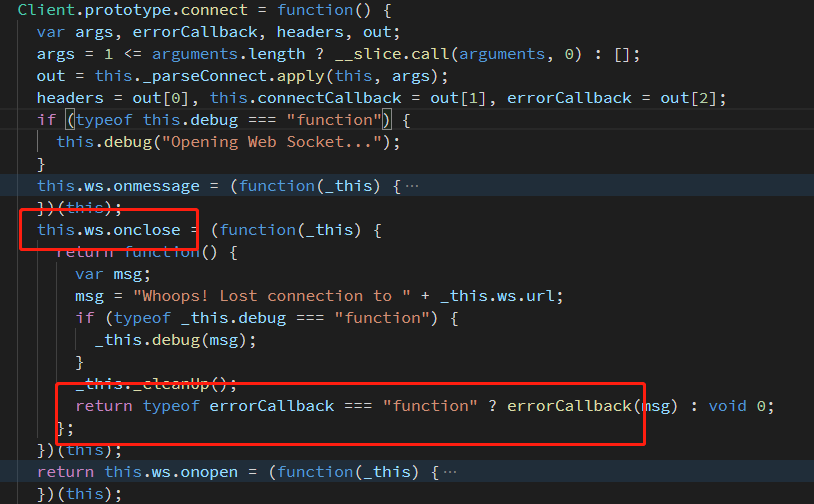Expand the folded onmessage function ellipsis
The image size is (814, 504).
412,186
